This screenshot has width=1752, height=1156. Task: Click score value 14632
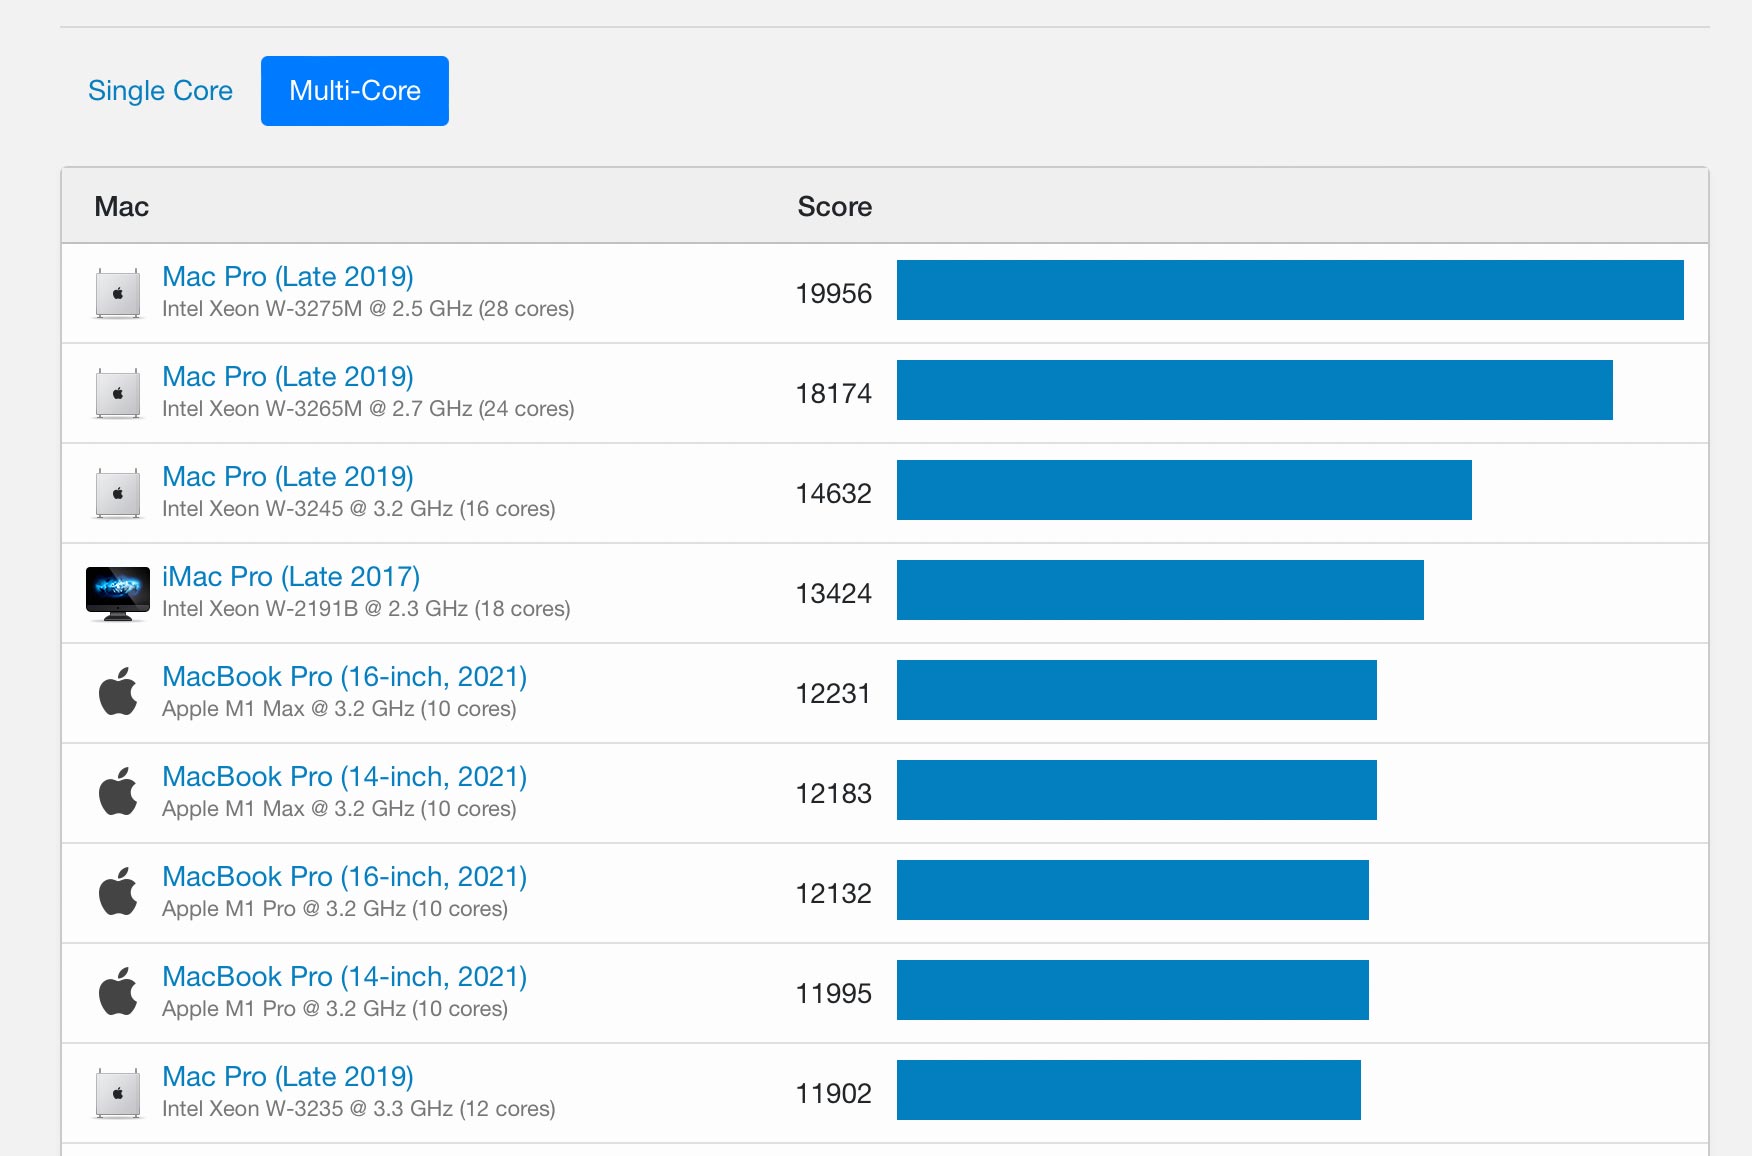[834, 494]
